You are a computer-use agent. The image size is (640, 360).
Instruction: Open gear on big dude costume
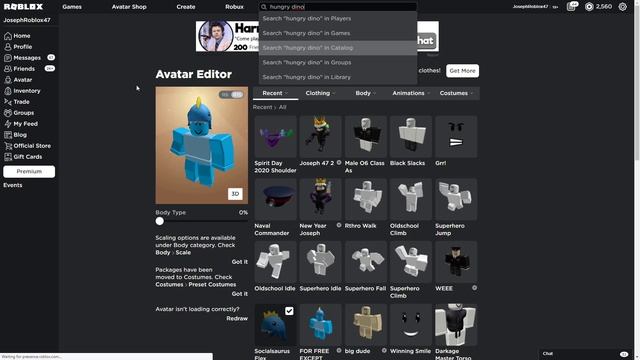[x=384, y=350]
